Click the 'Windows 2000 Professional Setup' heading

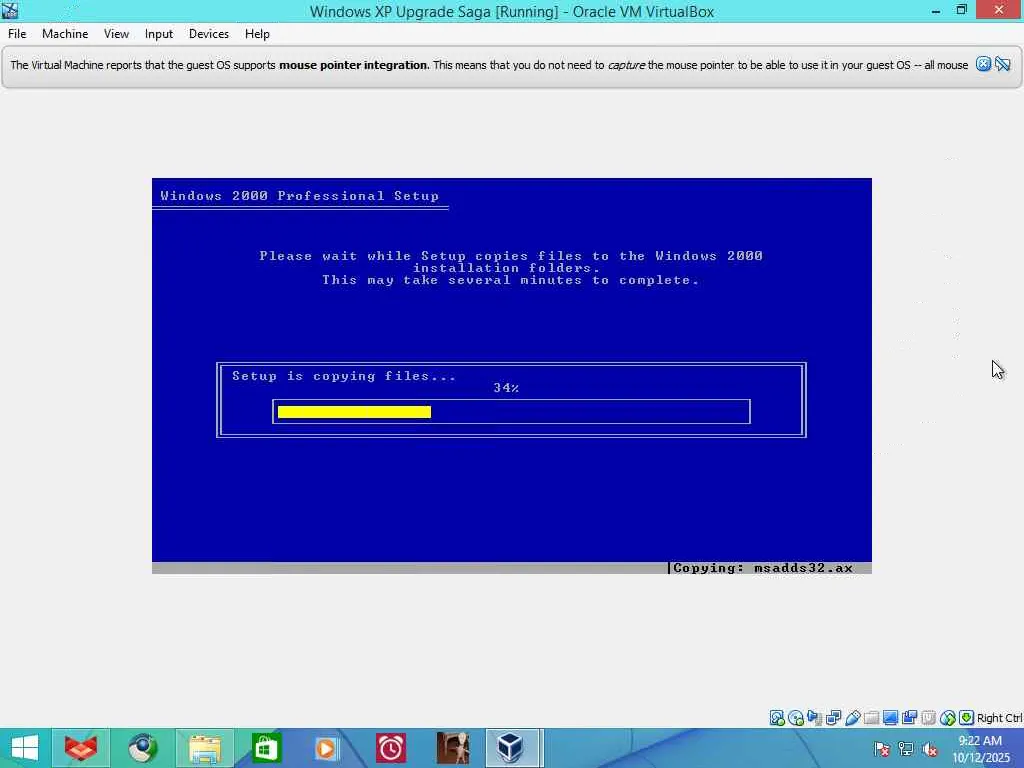(x=300, y=196)
